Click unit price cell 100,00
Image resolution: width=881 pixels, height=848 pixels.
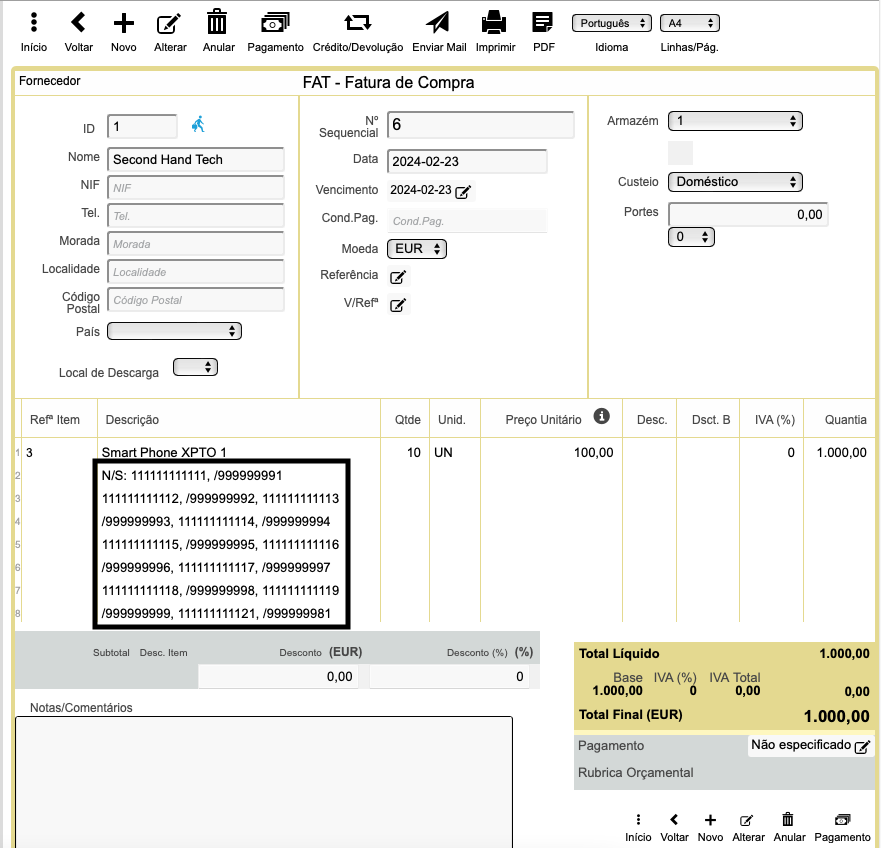point(593,452)
